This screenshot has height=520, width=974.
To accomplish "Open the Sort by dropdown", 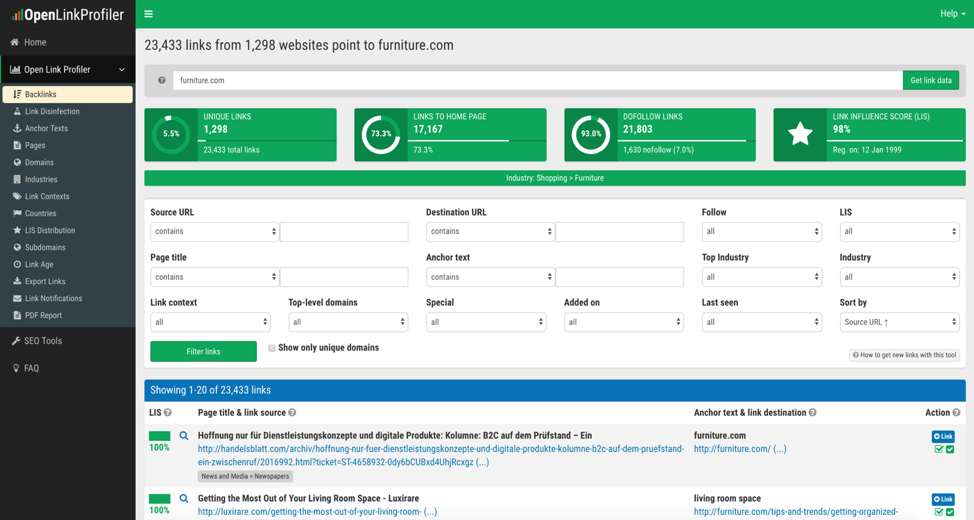I will (x=899, y=322).
